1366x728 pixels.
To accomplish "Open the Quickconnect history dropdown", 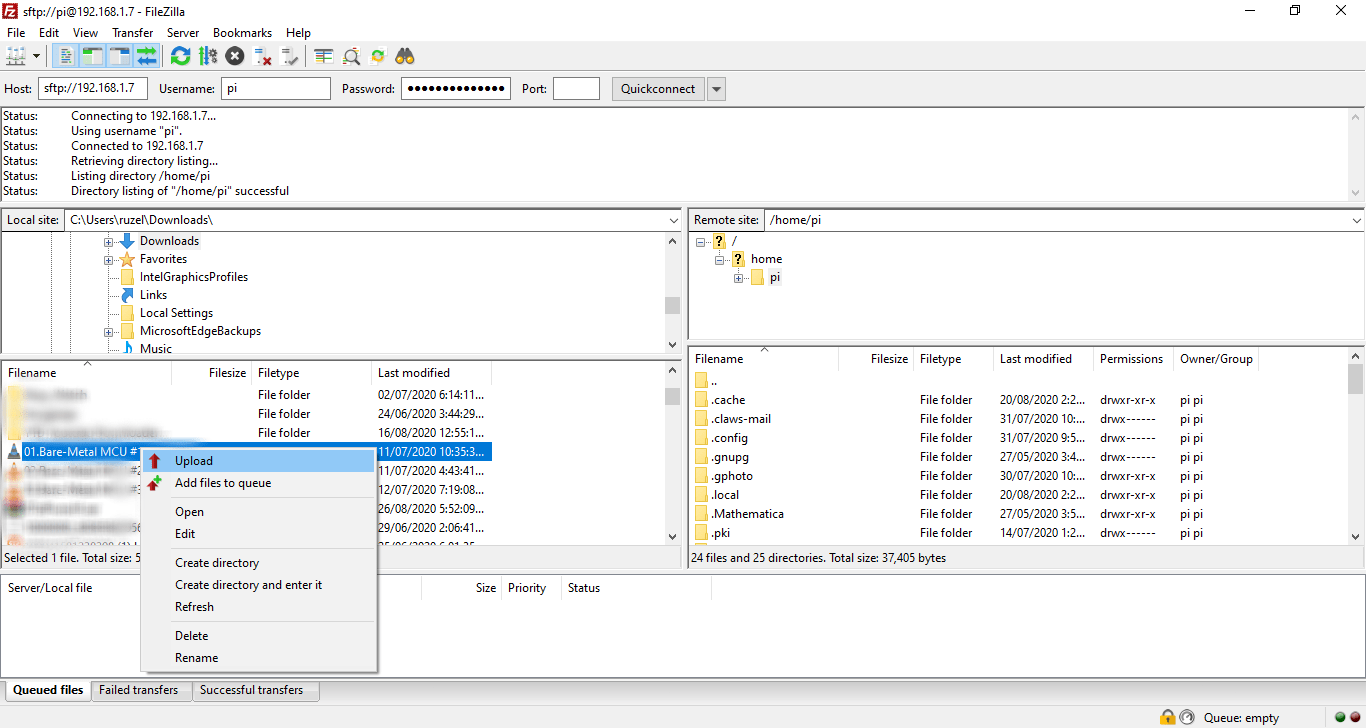I will pos(716,88).
